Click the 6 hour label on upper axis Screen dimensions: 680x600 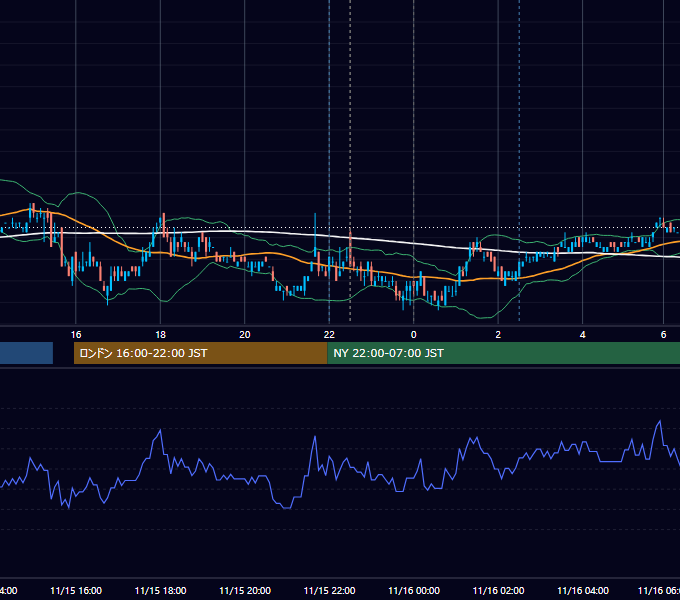click(663, 334)
